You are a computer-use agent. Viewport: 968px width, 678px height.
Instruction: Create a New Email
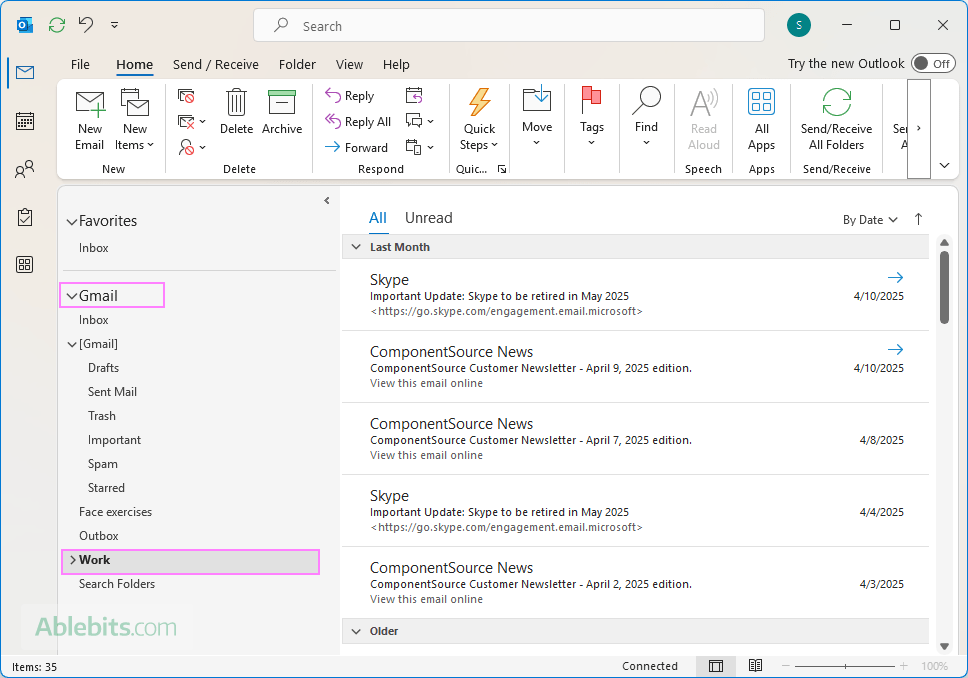90,120
